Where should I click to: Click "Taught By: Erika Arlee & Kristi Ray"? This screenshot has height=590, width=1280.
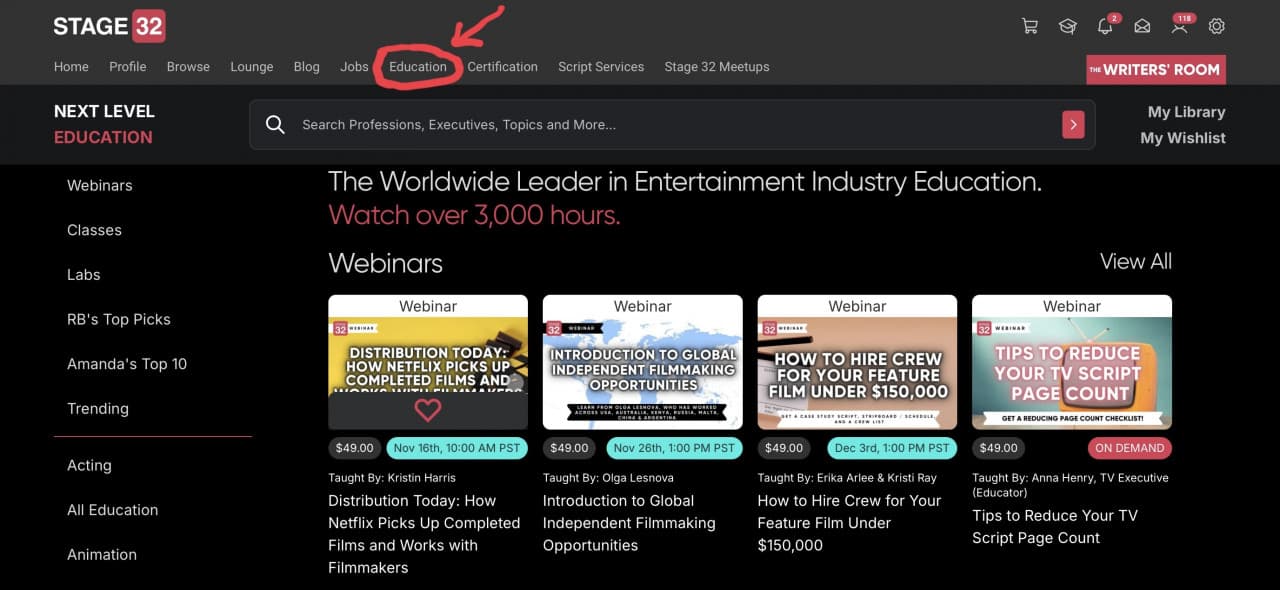pyautogui.click(x=849, y=478)
